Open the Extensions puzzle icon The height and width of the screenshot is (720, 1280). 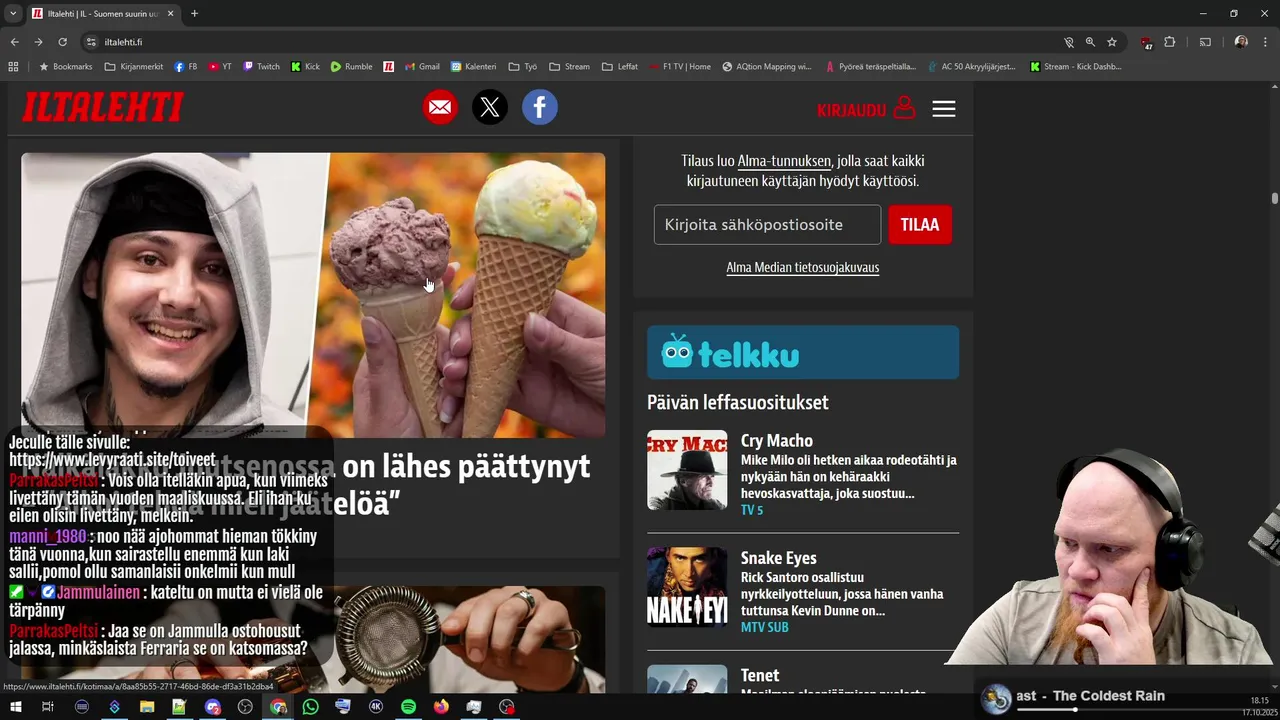point(1170,42)
